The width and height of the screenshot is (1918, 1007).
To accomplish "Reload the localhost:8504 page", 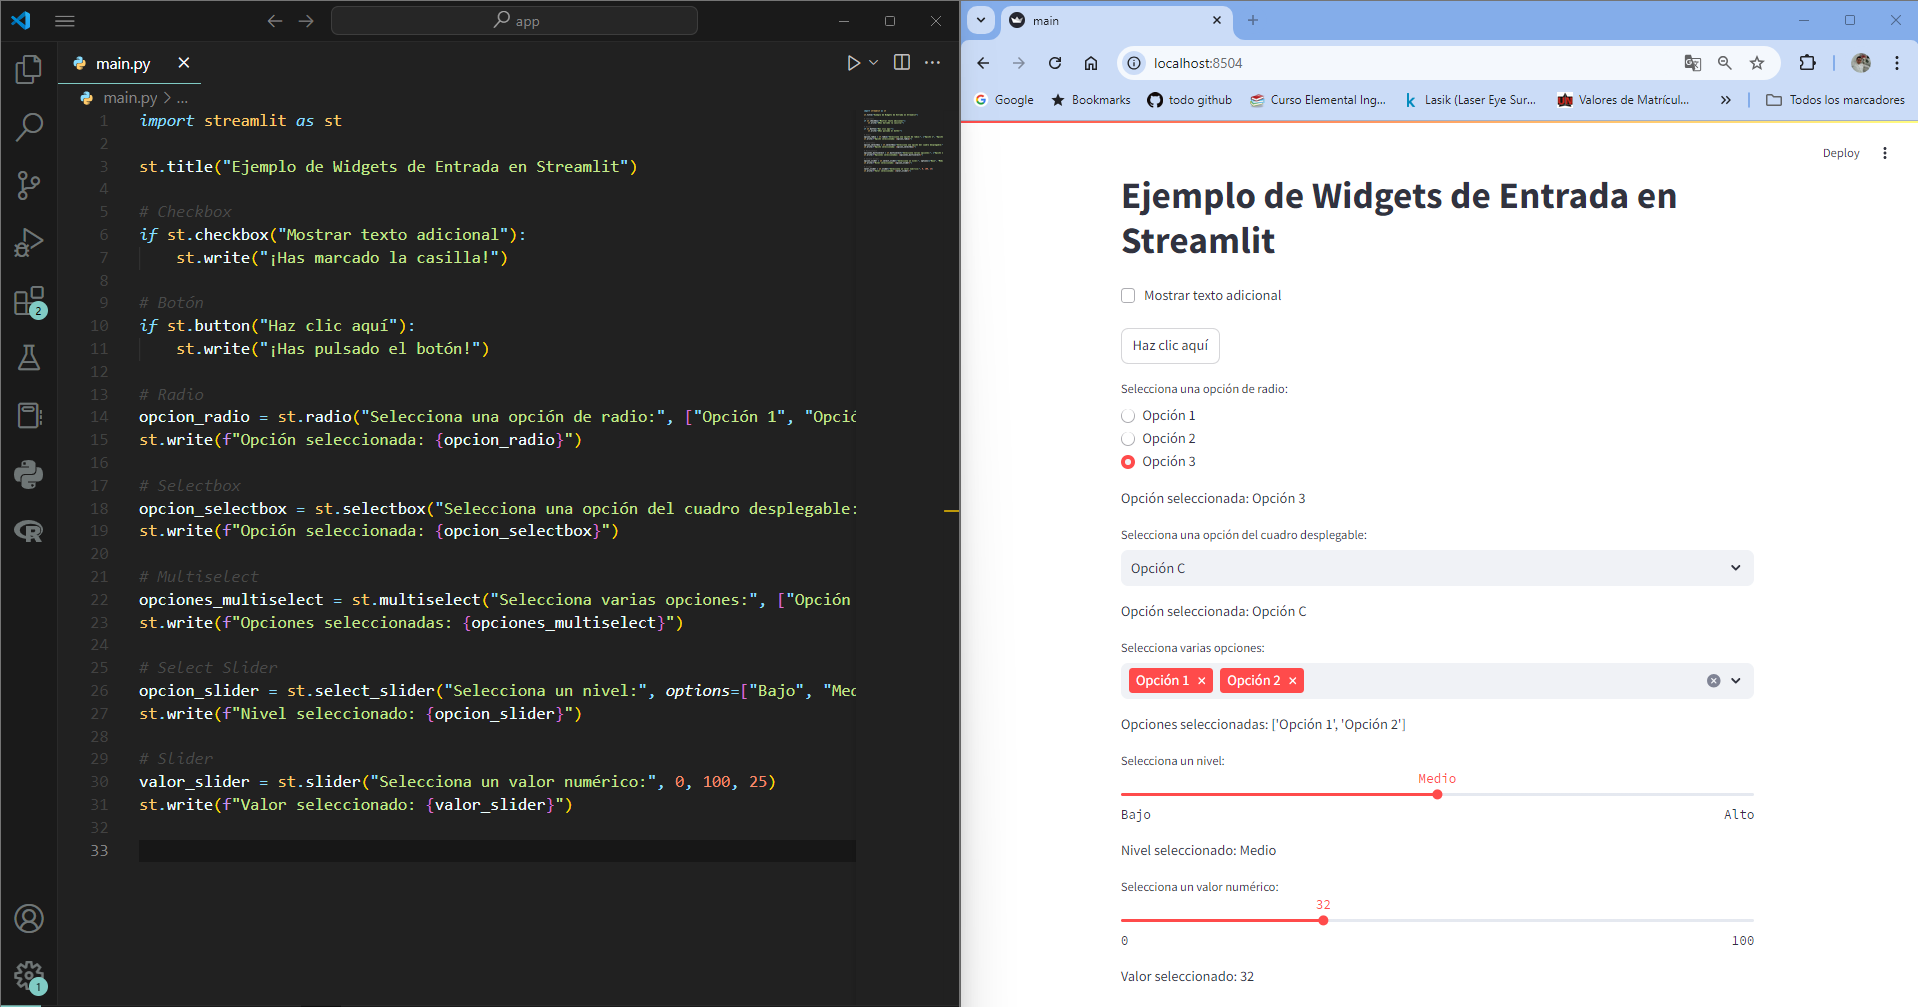I will click(x=1055, y=63).
